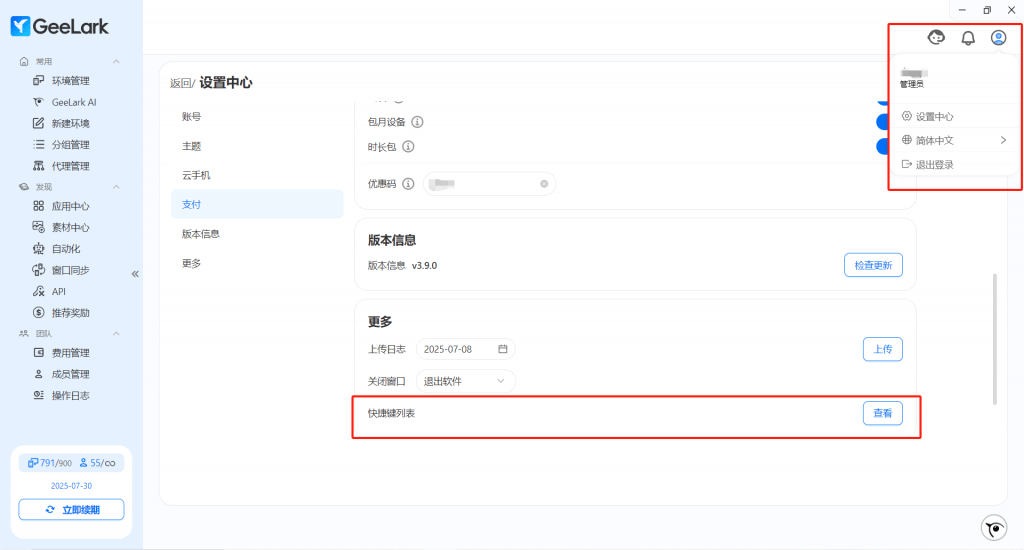Screen dimensions: 1024x550
Task: Click the 检查更新 button
Action: (873, 265)
